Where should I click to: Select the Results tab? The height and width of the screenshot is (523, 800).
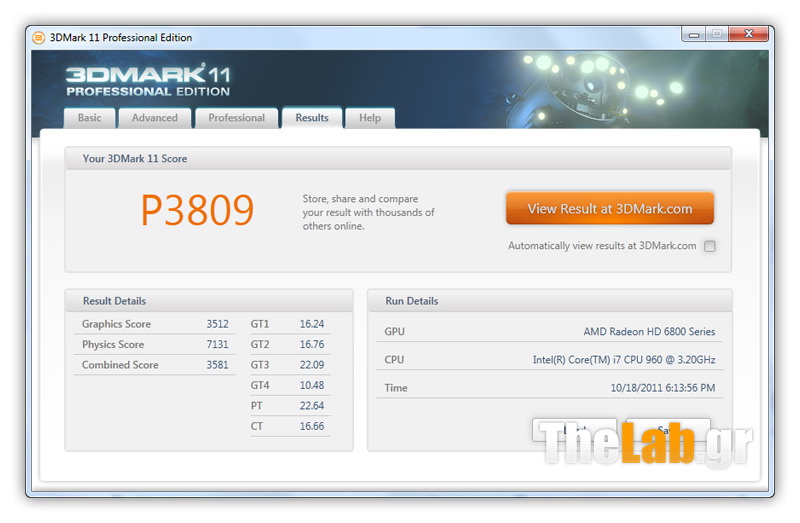coord(312,118)
